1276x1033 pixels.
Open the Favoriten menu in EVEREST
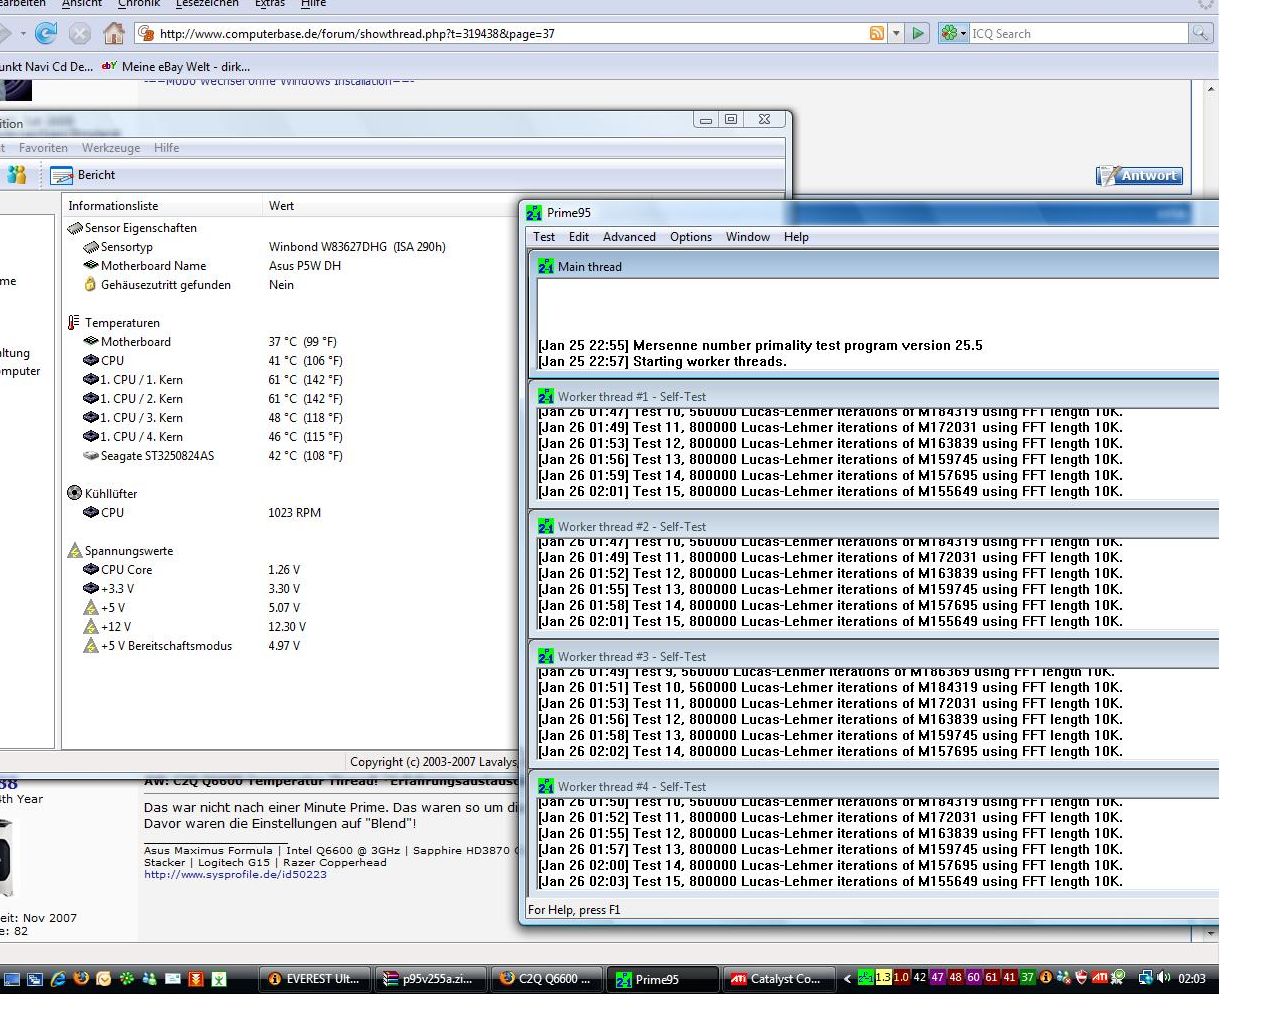point(43,148)
